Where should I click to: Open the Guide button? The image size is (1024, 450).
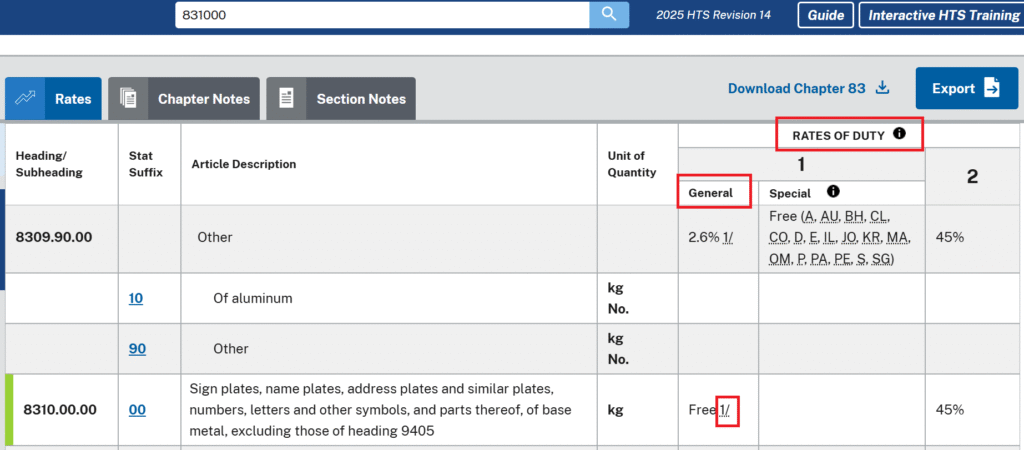pyautogui.click(x=825, y=15)
